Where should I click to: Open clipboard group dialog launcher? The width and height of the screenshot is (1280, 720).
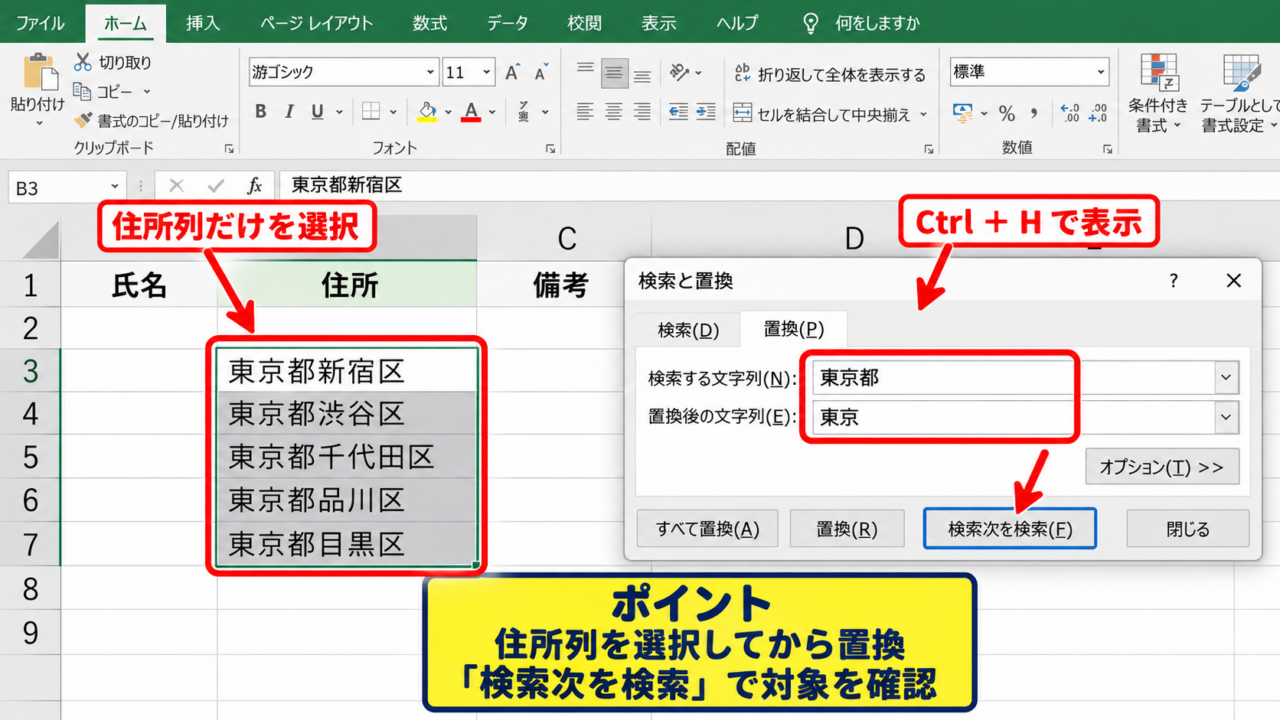[x=228, y=148]
